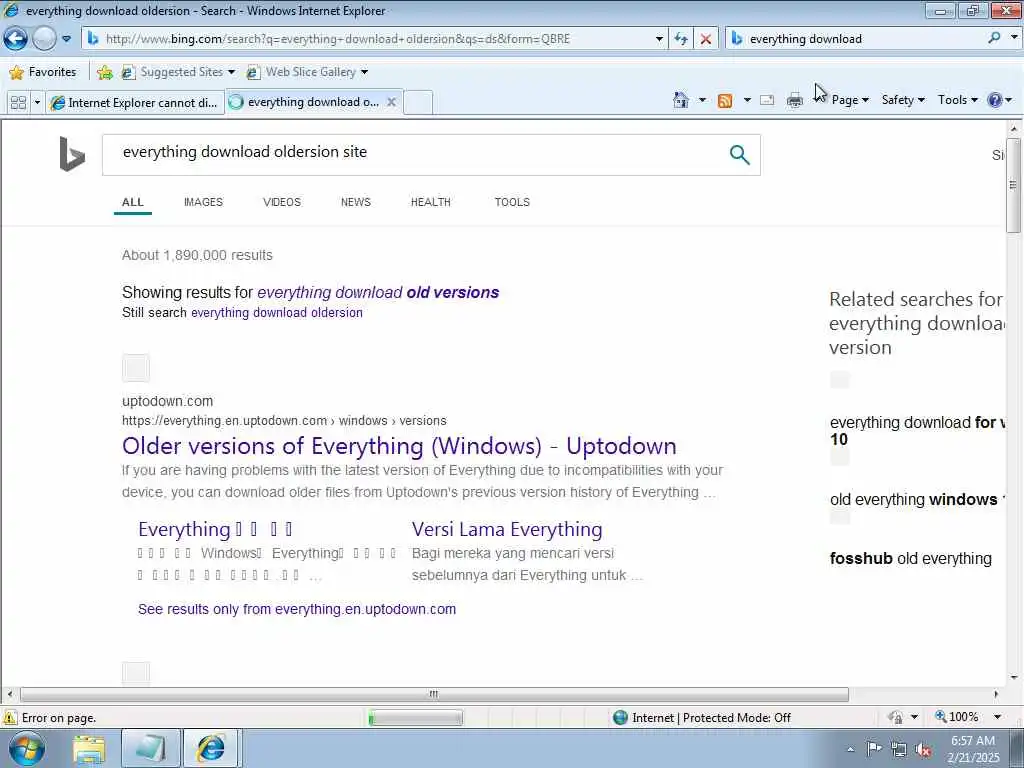Open the Favorites star button
The height and width of the screenshot is (768, 1024).
coord(43,72)
